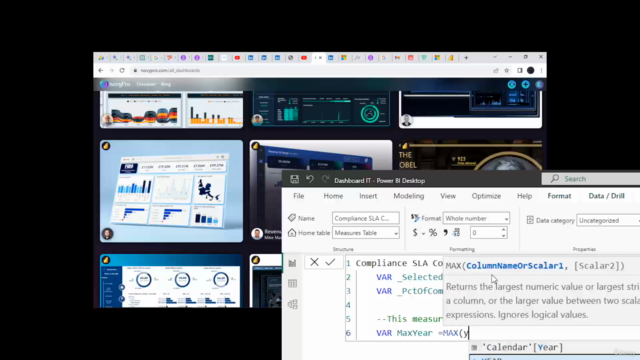640x360 pixels.
Task: Increase decimal places with the up arrow
Action: pos(503,230)
